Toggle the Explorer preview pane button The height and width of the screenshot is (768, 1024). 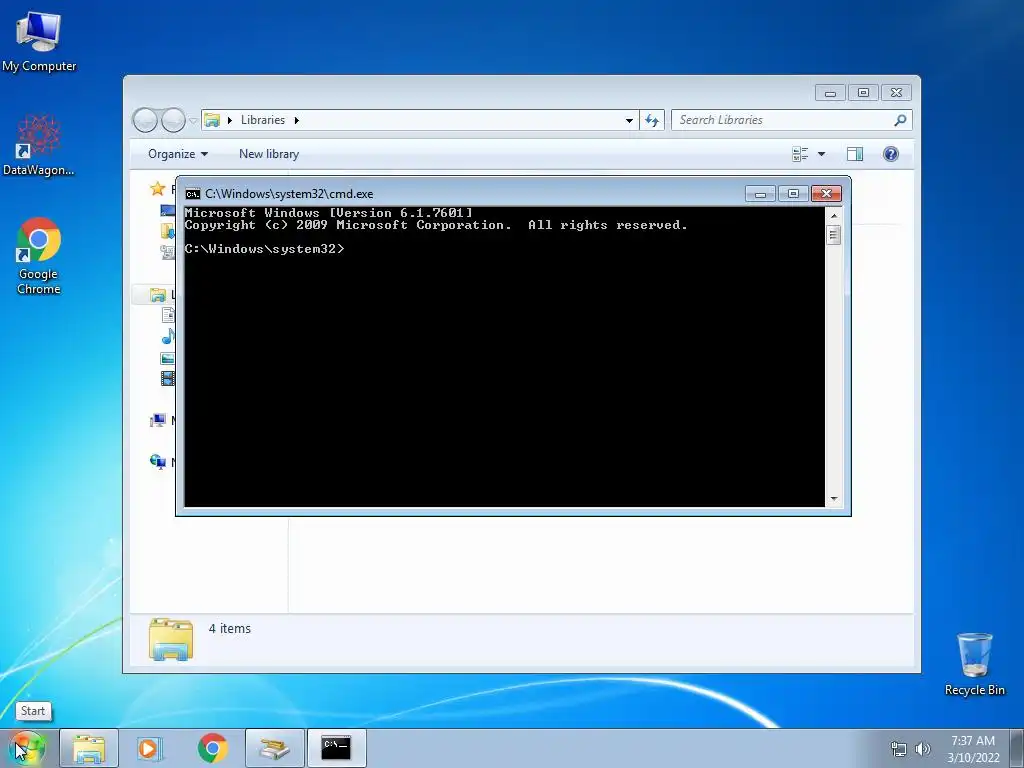click(x=855, y=154)
